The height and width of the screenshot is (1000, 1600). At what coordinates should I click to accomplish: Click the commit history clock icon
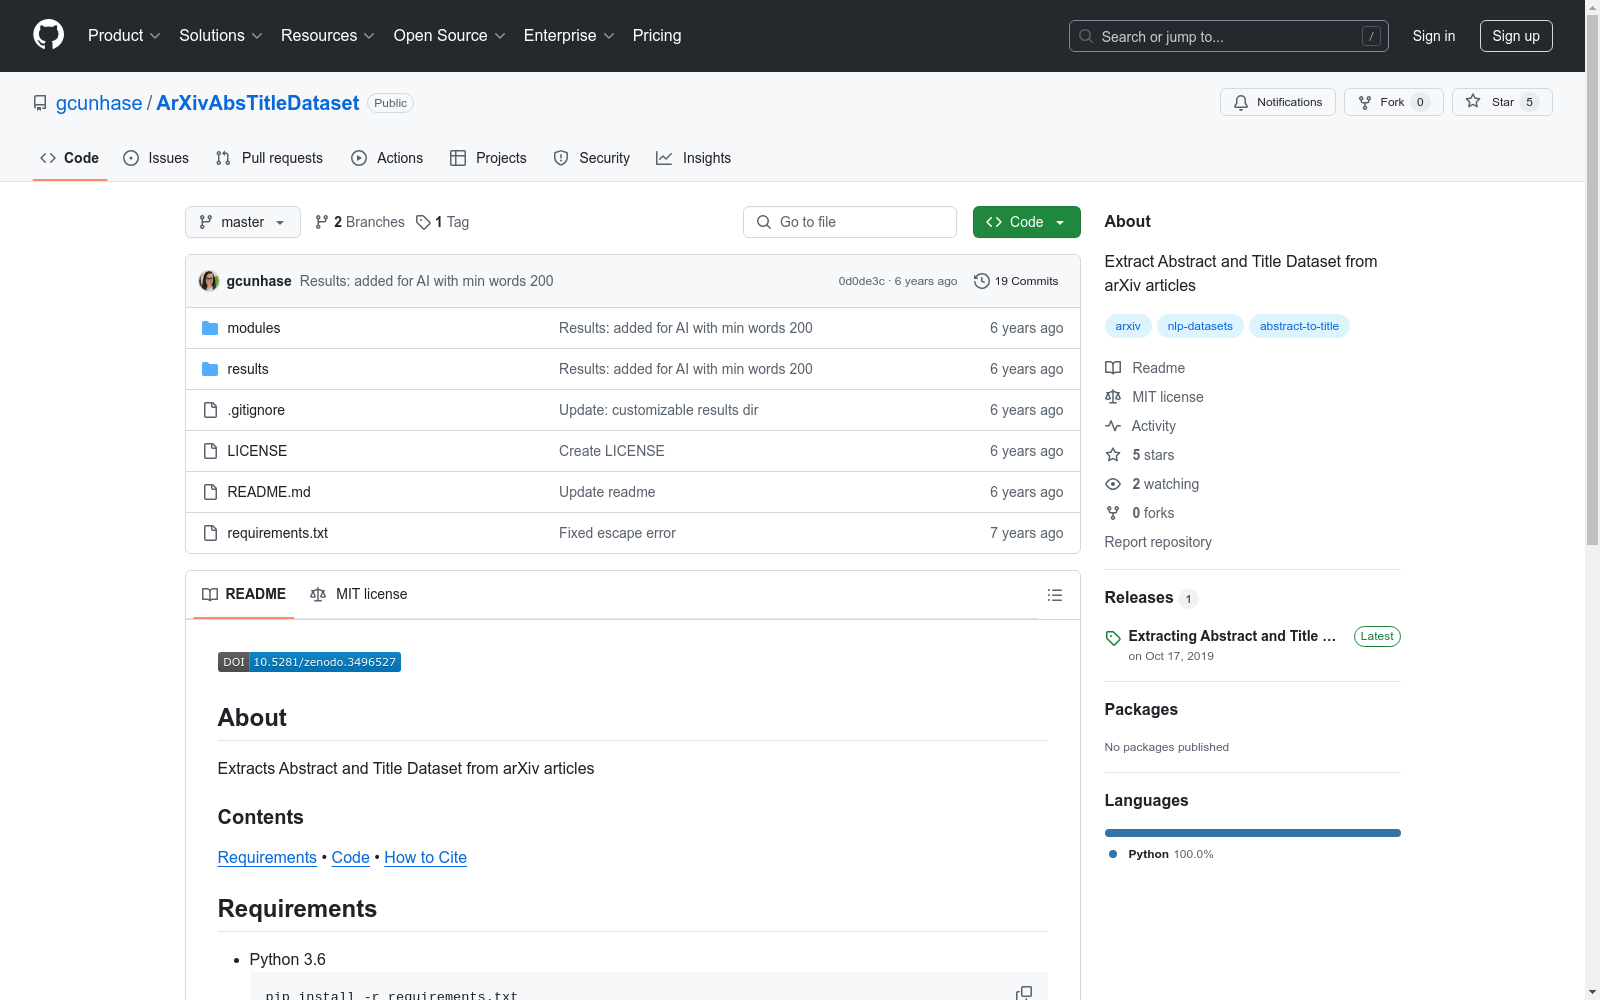(982, 281)
